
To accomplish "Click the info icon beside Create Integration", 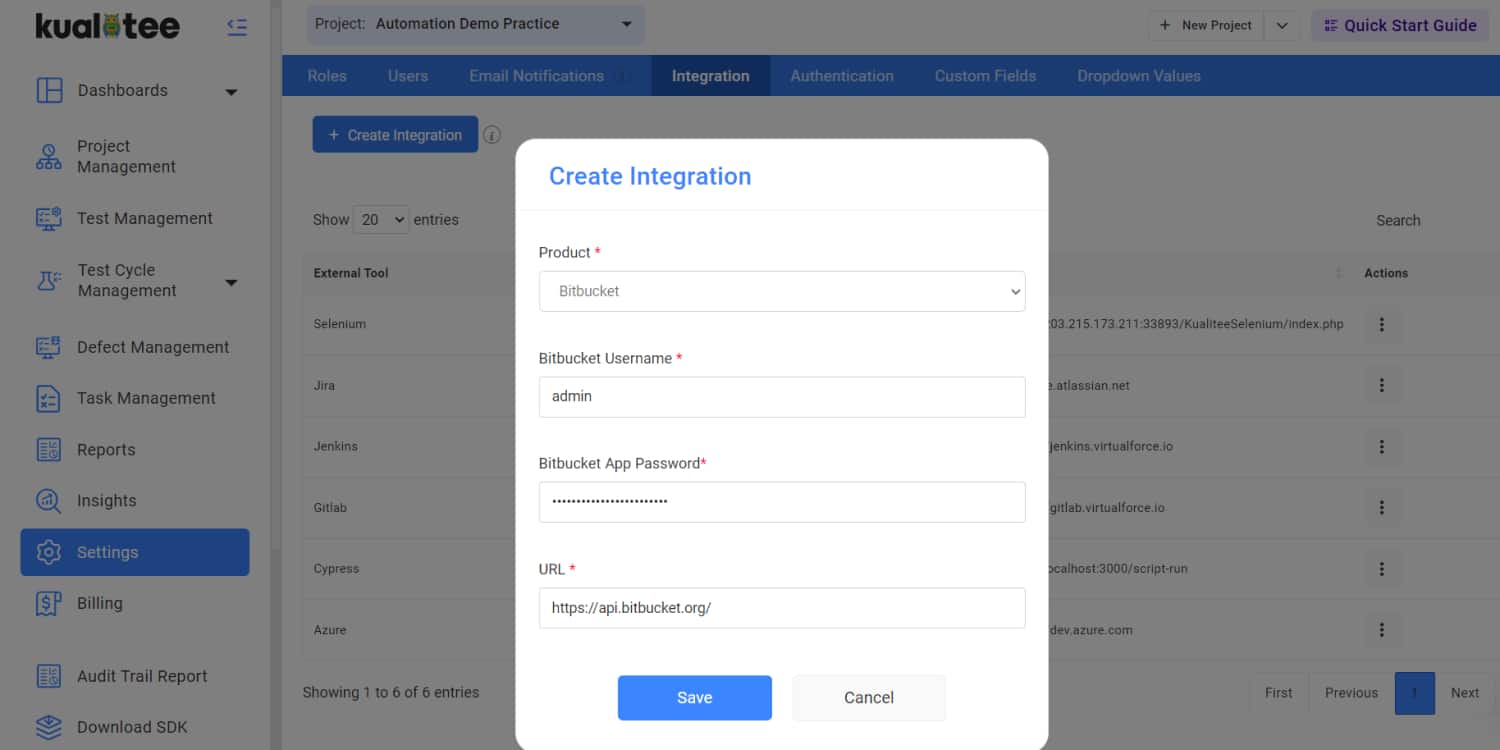I will [x=492, y=135].
